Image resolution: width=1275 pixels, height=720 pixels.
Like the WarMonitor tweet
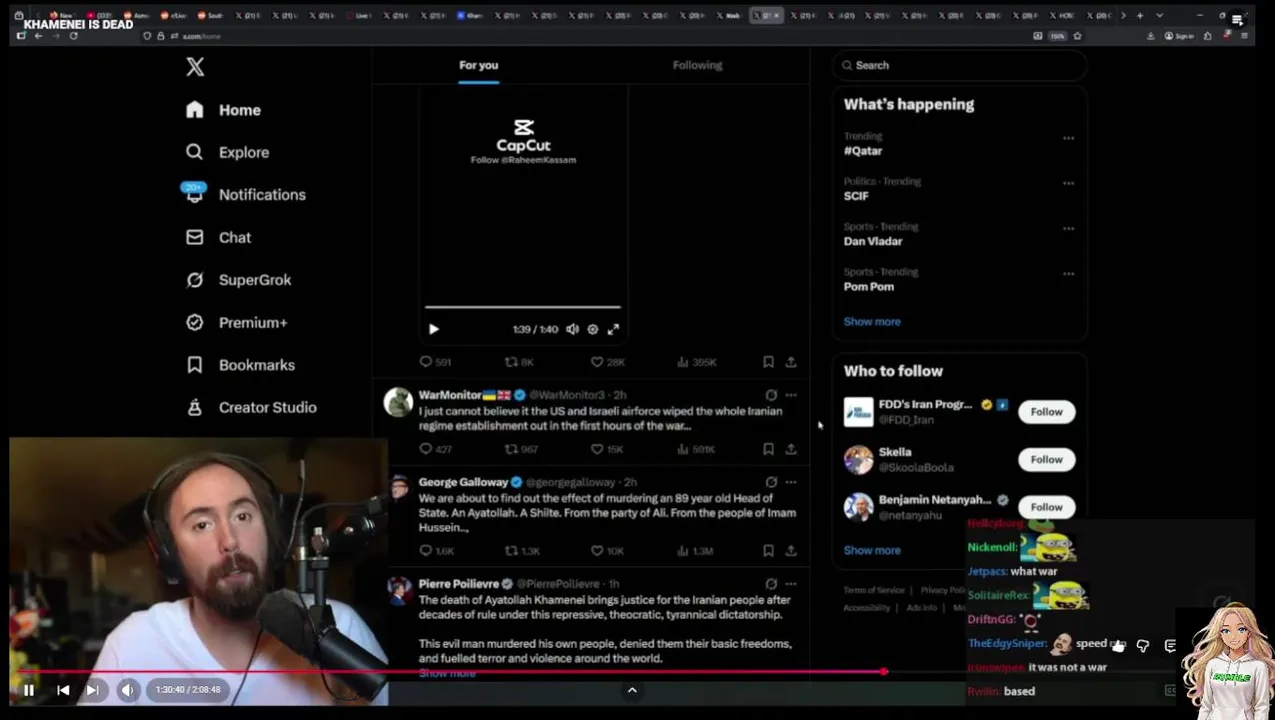(x=606, y=450)
